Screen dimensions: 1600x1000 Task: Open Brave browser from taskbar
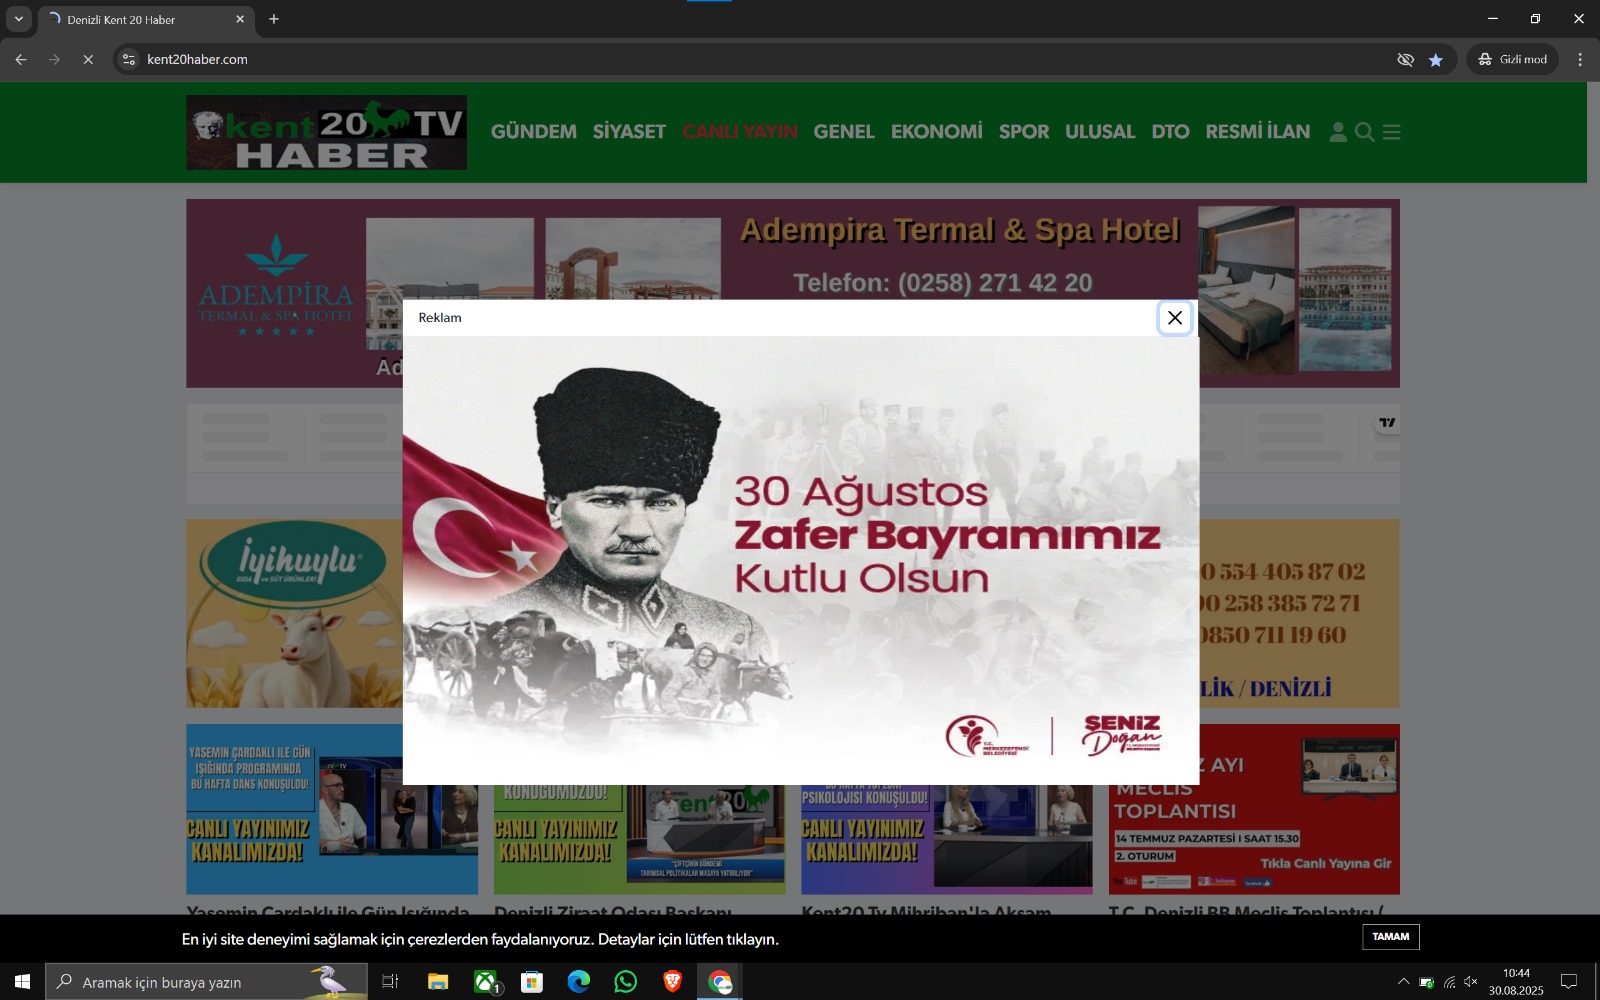(673, 982)
